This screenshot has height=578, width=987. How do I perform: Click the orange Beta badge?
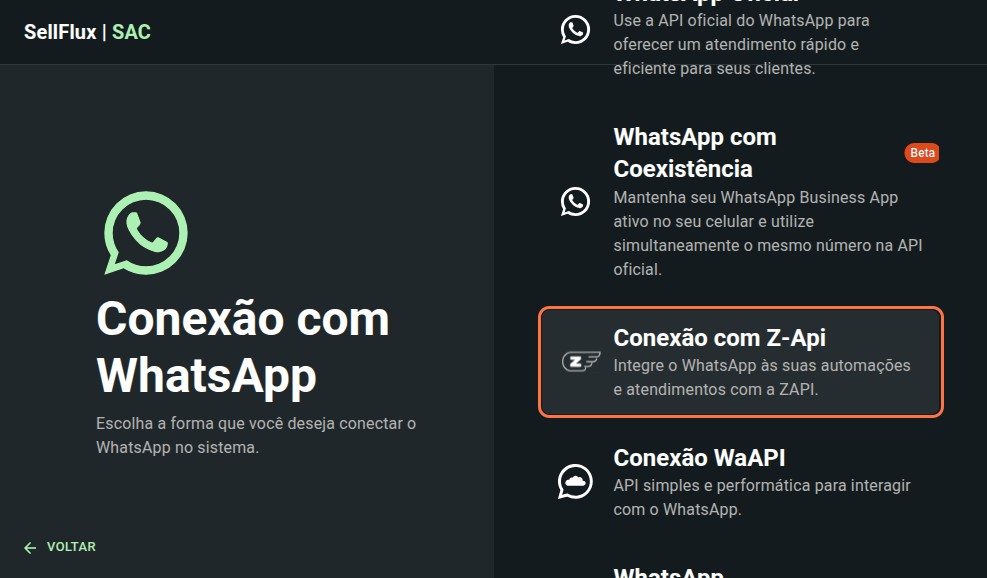(922, 153)
